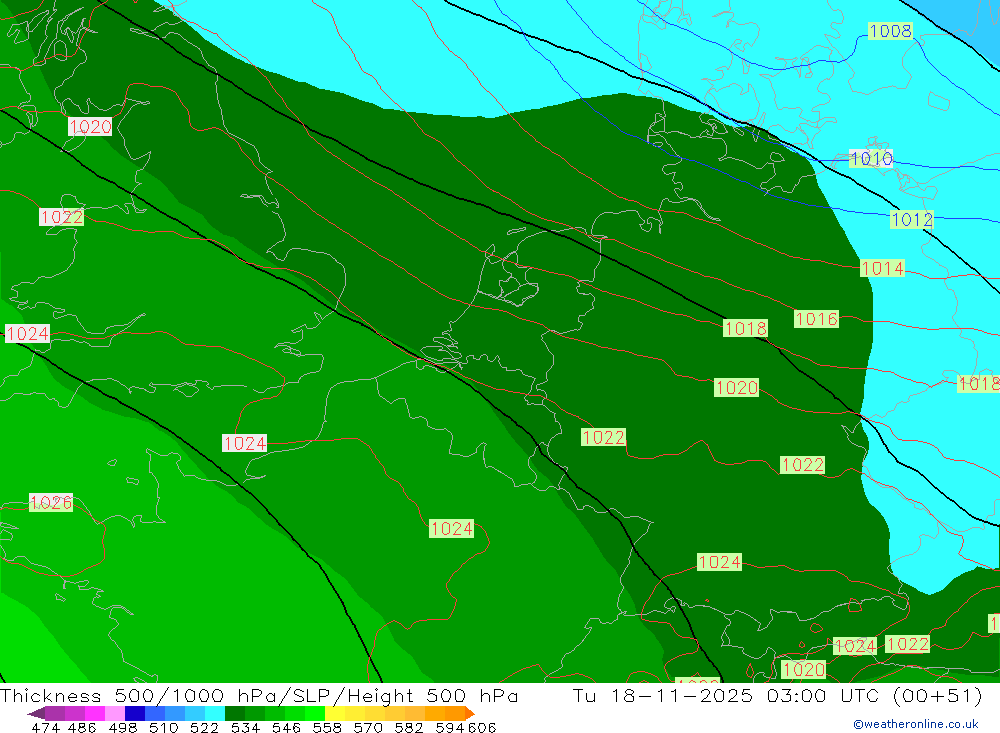Click the 1018 label beside 1016
The width and height of the screenshot is (1000, 733).
pyautogui.click(x=746, y=329)
